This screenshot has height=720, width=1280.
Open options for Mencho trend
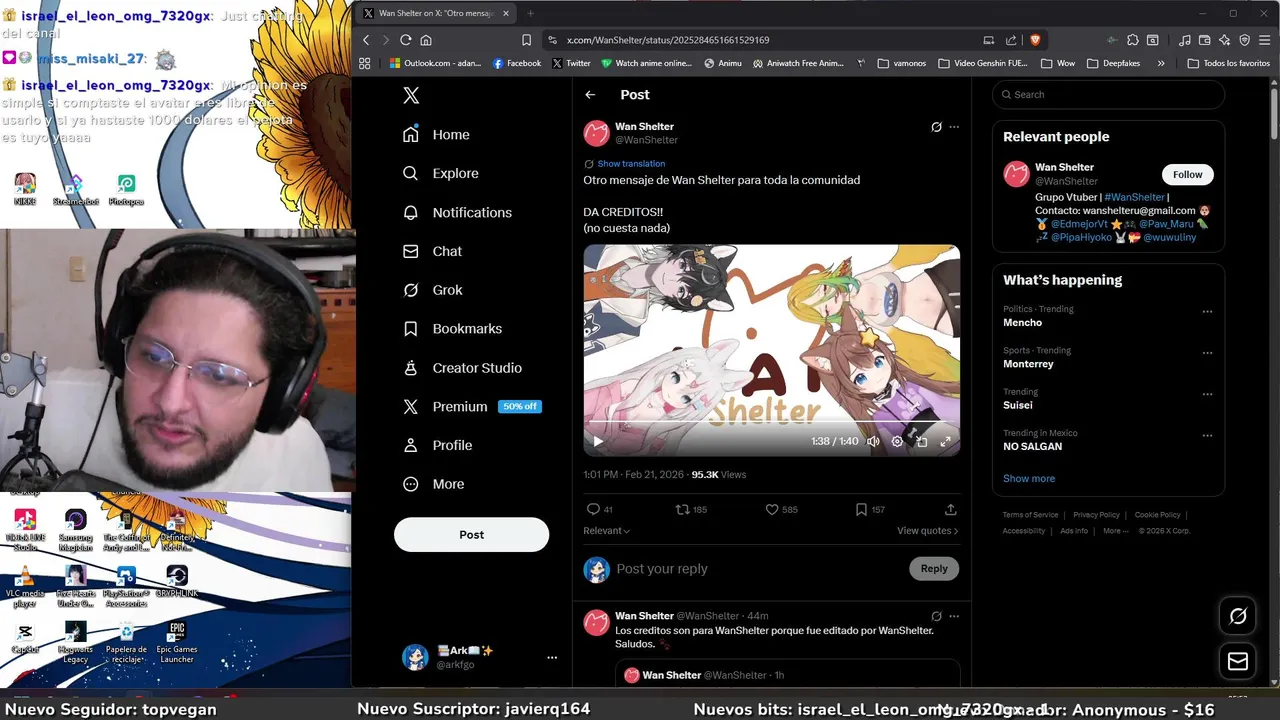pyautogui.click(x=1207, y=311)
